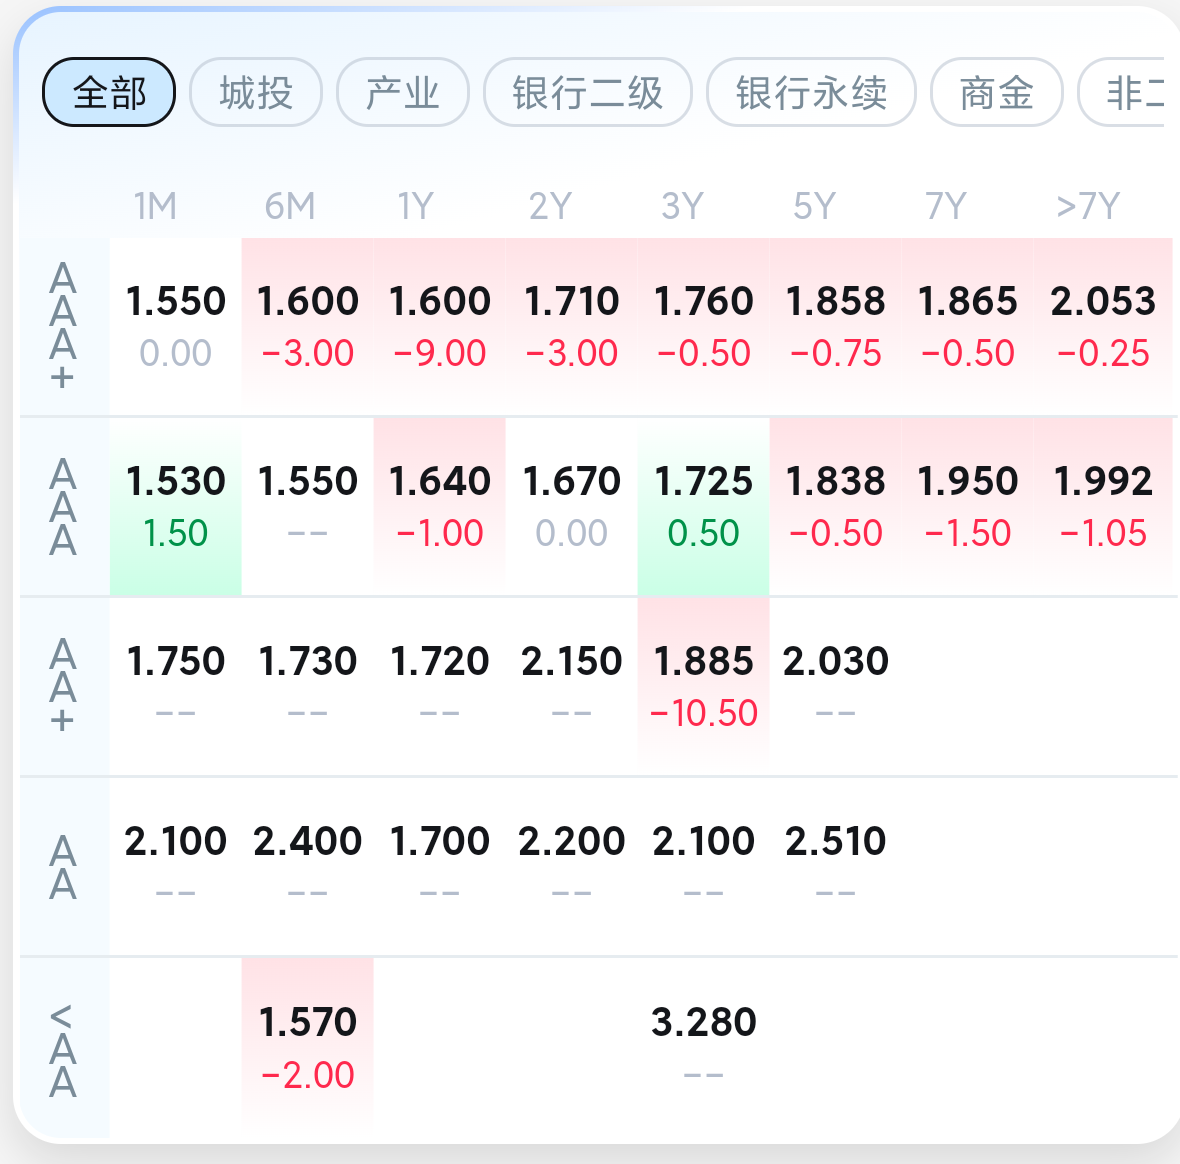Image resolution: width=1180 pixels, height=1164 pixels.
Task: Open the 银行二级 category tab
Action: (588, 93)
